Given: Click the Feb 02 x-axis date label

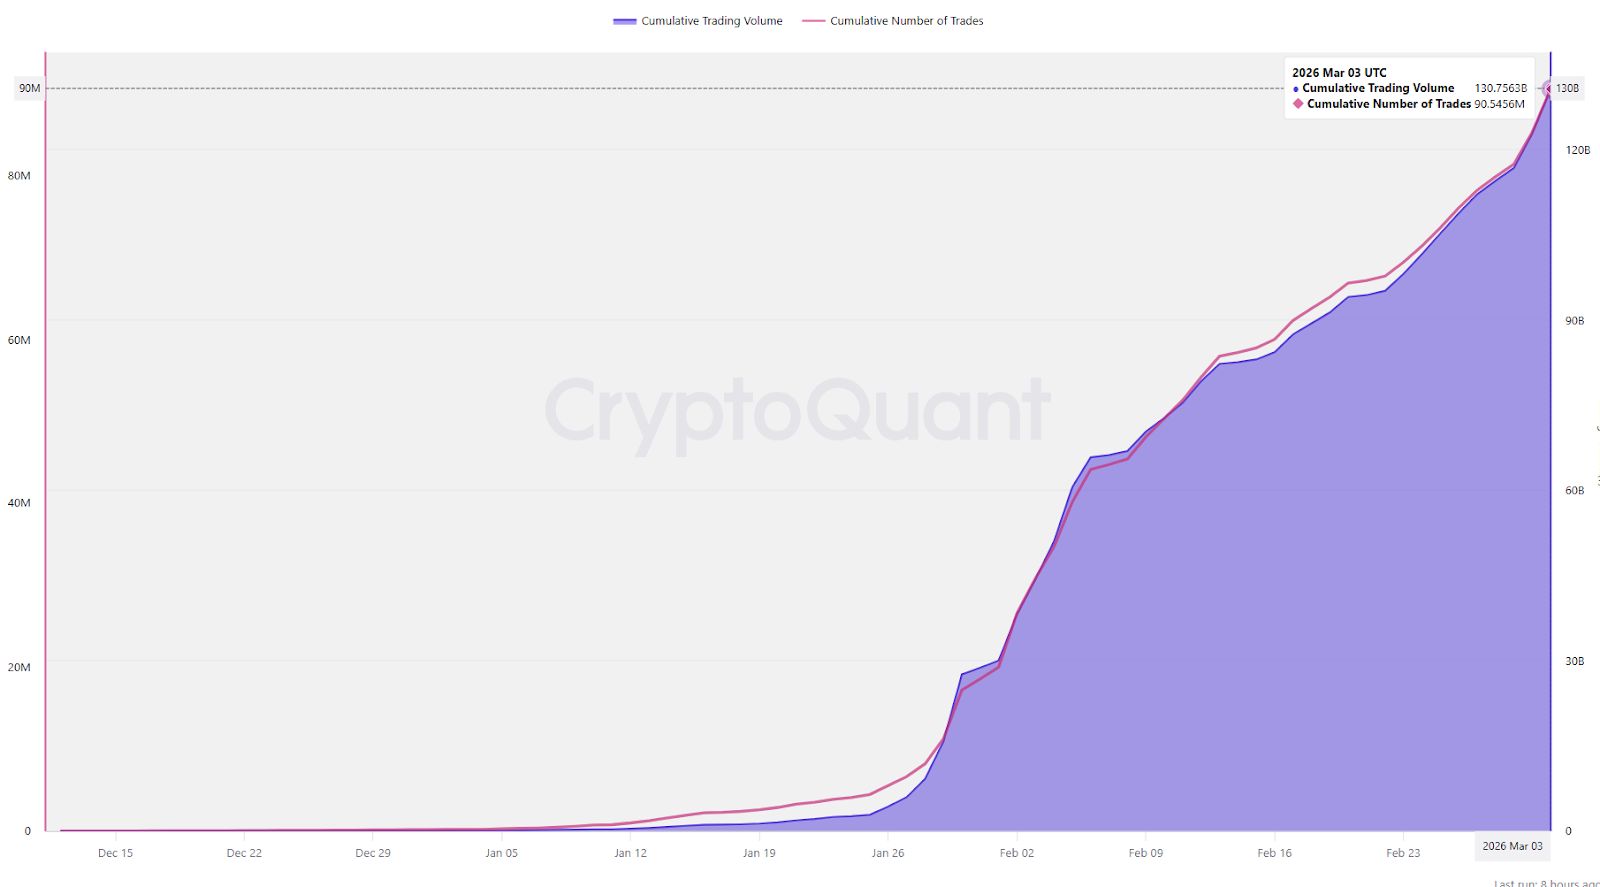Looking at the screenshot, I should click(x=1017, y=853).
